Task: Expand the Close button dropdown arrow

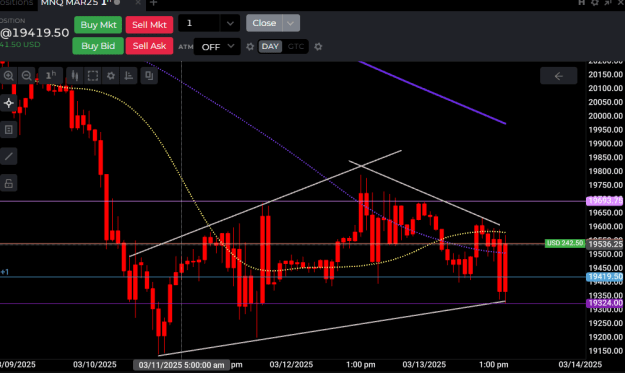Action: click(291, 23)
